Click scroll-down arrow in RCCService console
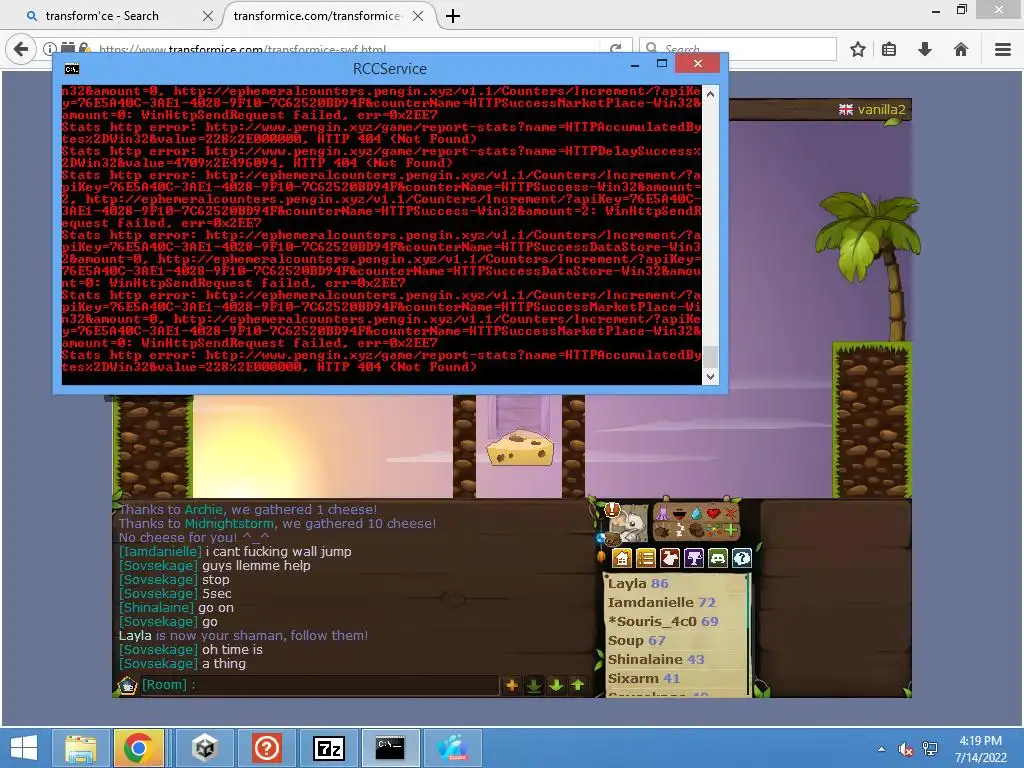The height and width of the screenshot is (768, 1024). [x=711, y=376]
